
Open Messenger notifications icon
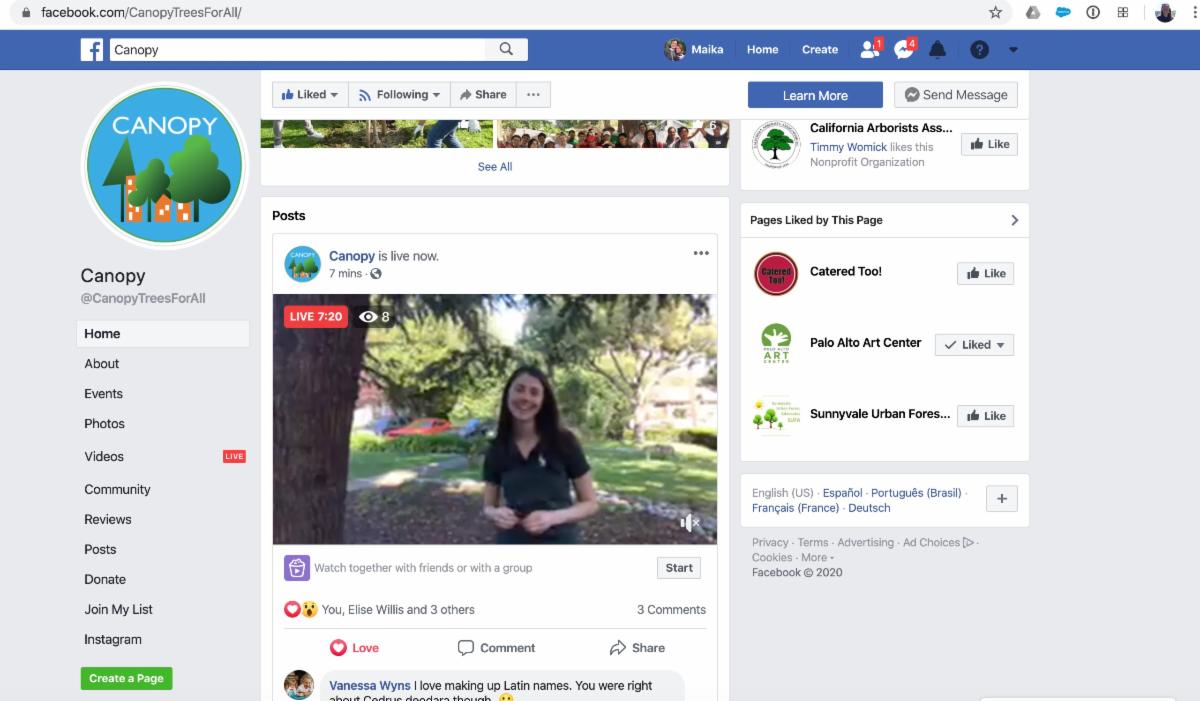point(904,49)
